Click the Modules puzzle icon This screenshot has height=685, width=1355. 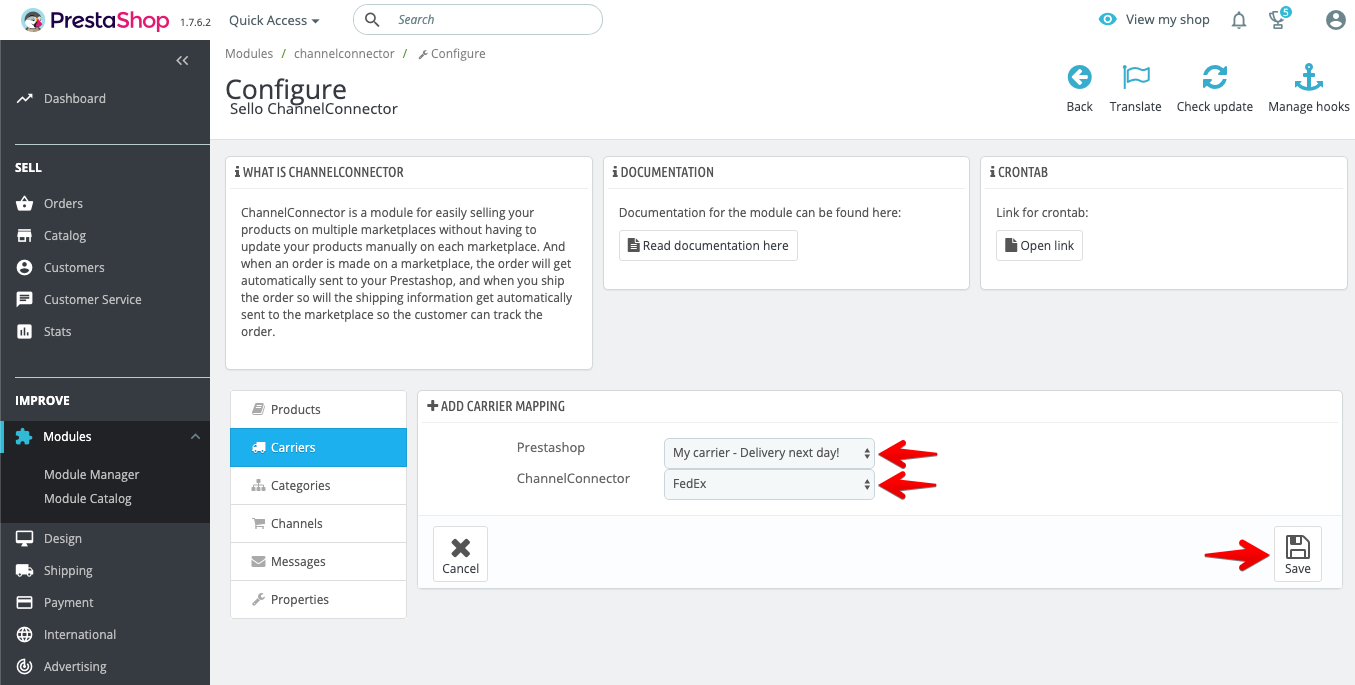coord(24,437)
